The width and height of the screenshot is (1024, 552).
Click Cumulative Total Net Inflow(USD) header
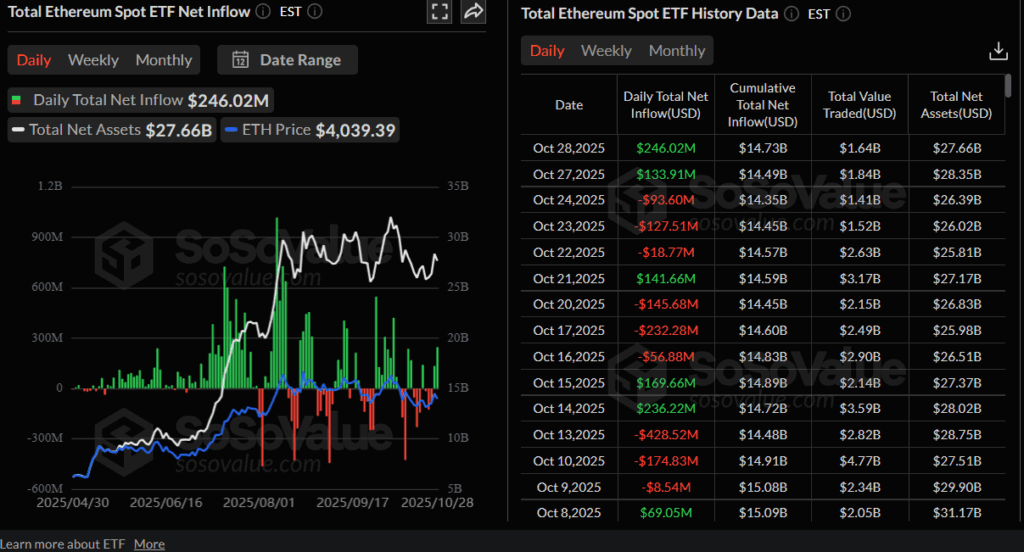[763, 105]
